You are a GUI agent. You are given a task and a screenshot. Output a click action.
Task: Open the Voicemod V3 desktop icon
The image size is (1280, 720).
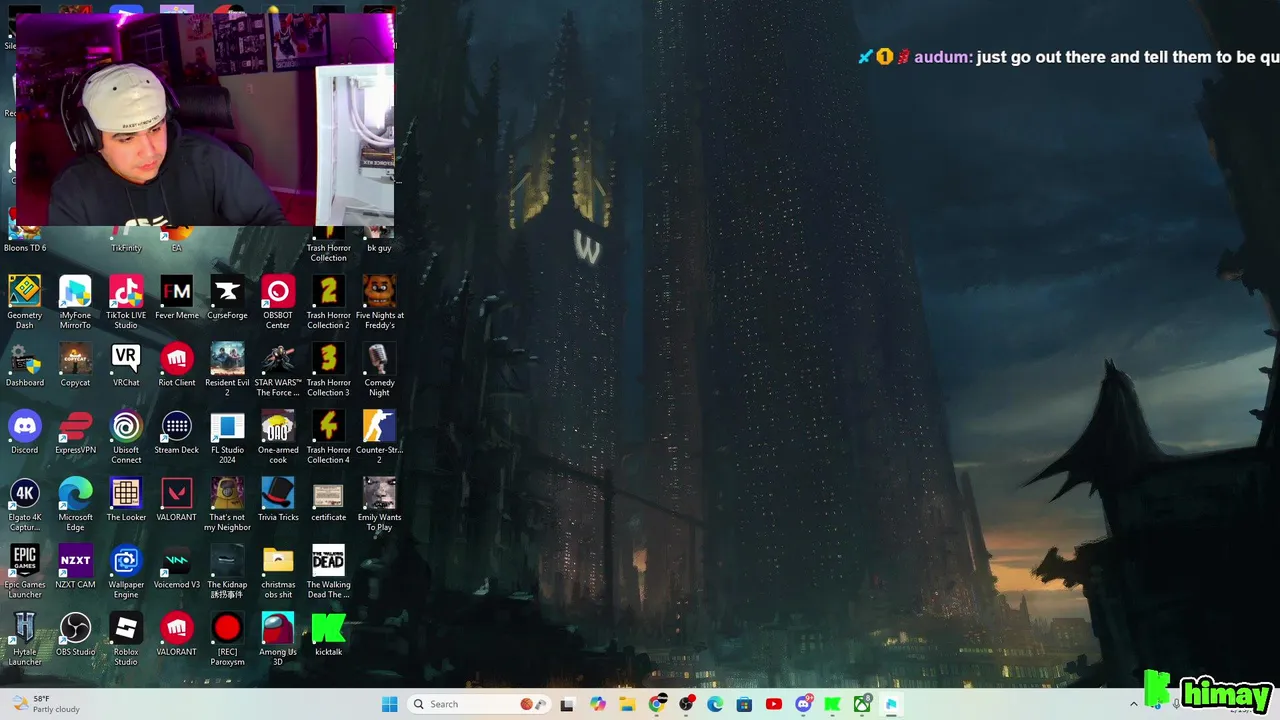pyautogui.click(x=177, y=567)
